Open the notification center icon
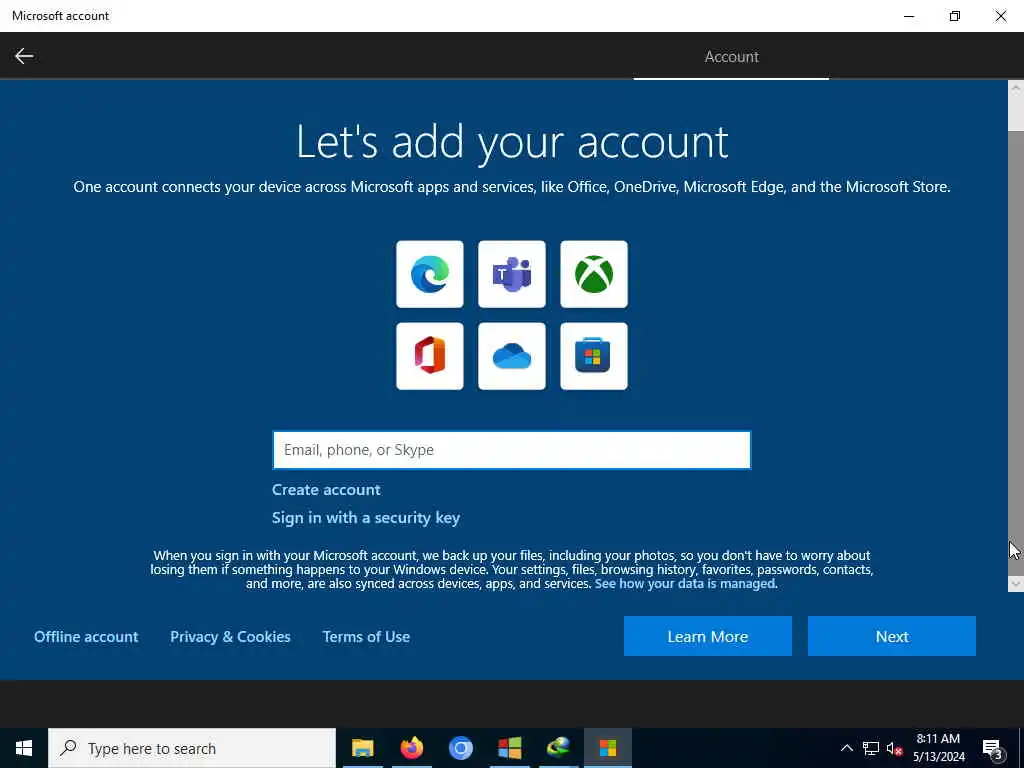Screen dimensions: 1024x768 click(x=993, y=748)
